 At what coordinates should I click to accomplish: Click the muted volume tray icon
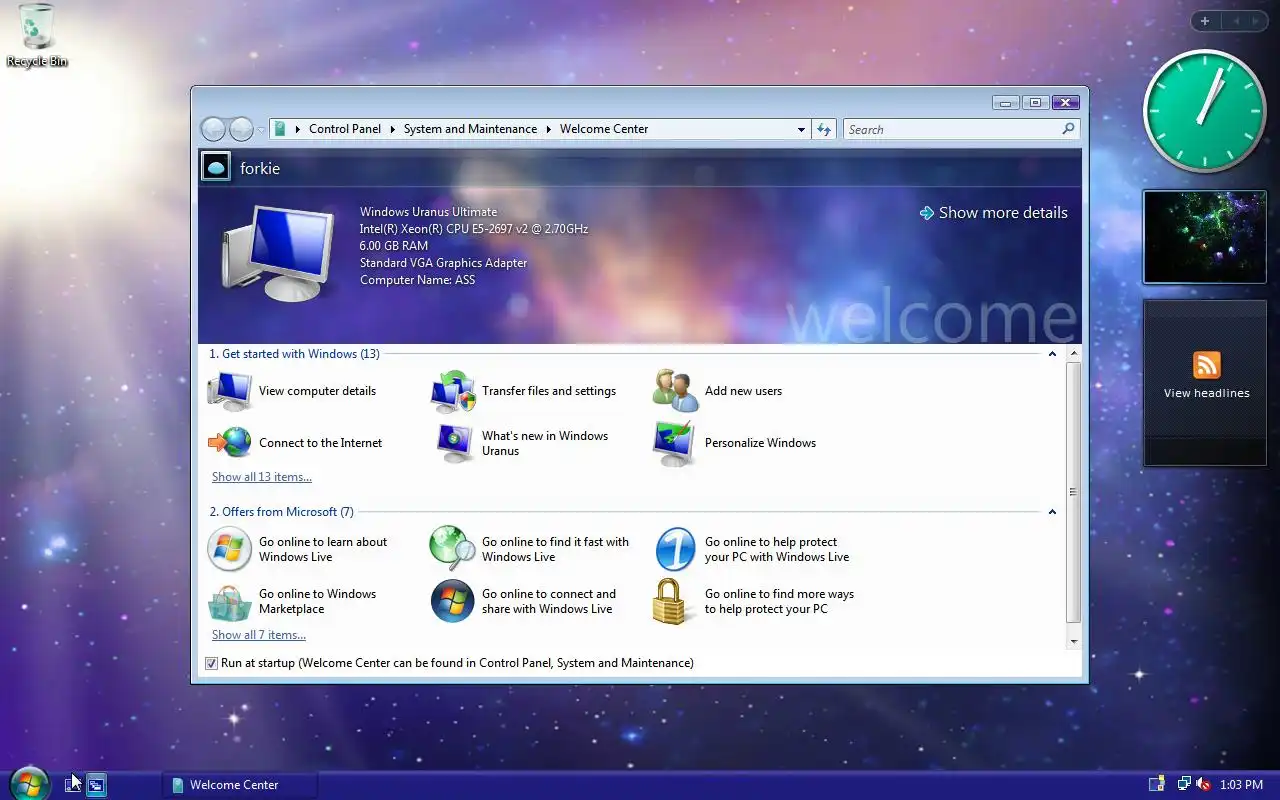coord(1203,785)
